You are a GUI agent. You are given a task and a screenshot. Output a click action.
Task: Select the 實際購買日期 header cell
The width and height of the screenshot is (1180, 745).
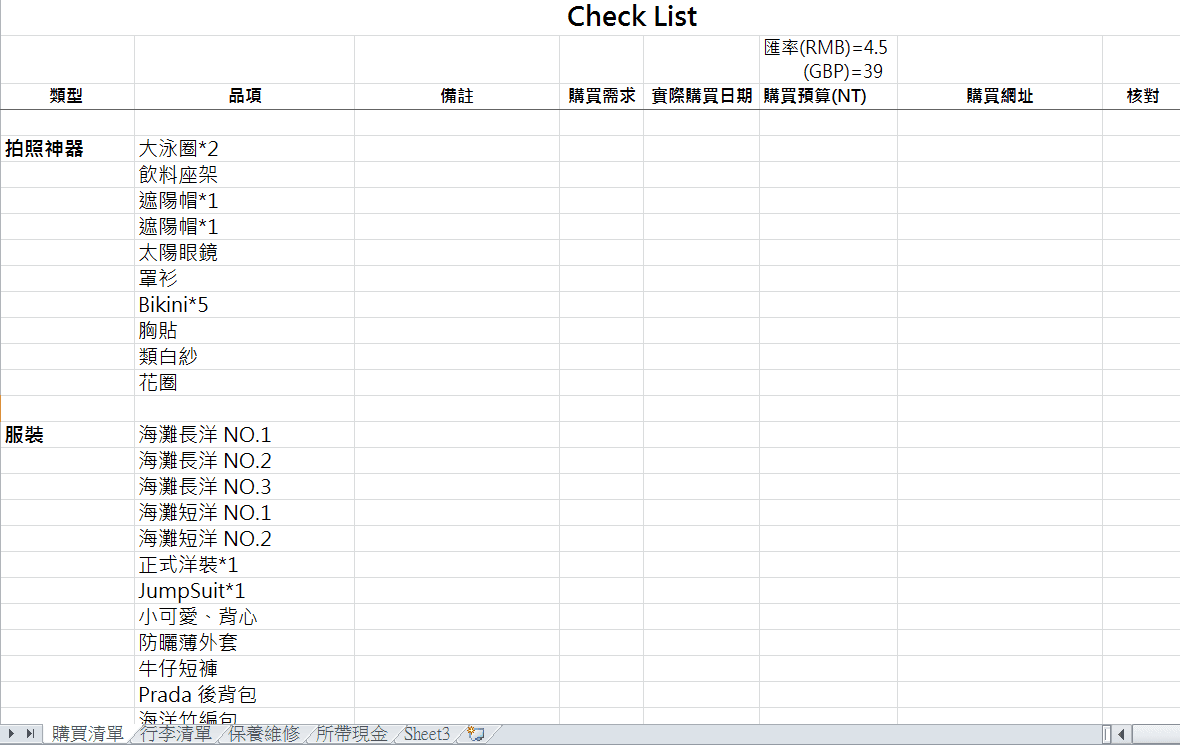(x=701, y=96)
